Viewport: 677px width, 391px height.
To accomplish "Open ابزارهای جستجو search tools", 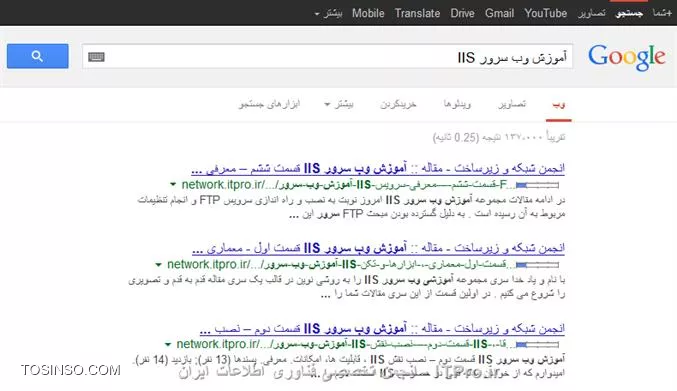I will point(269,104).
